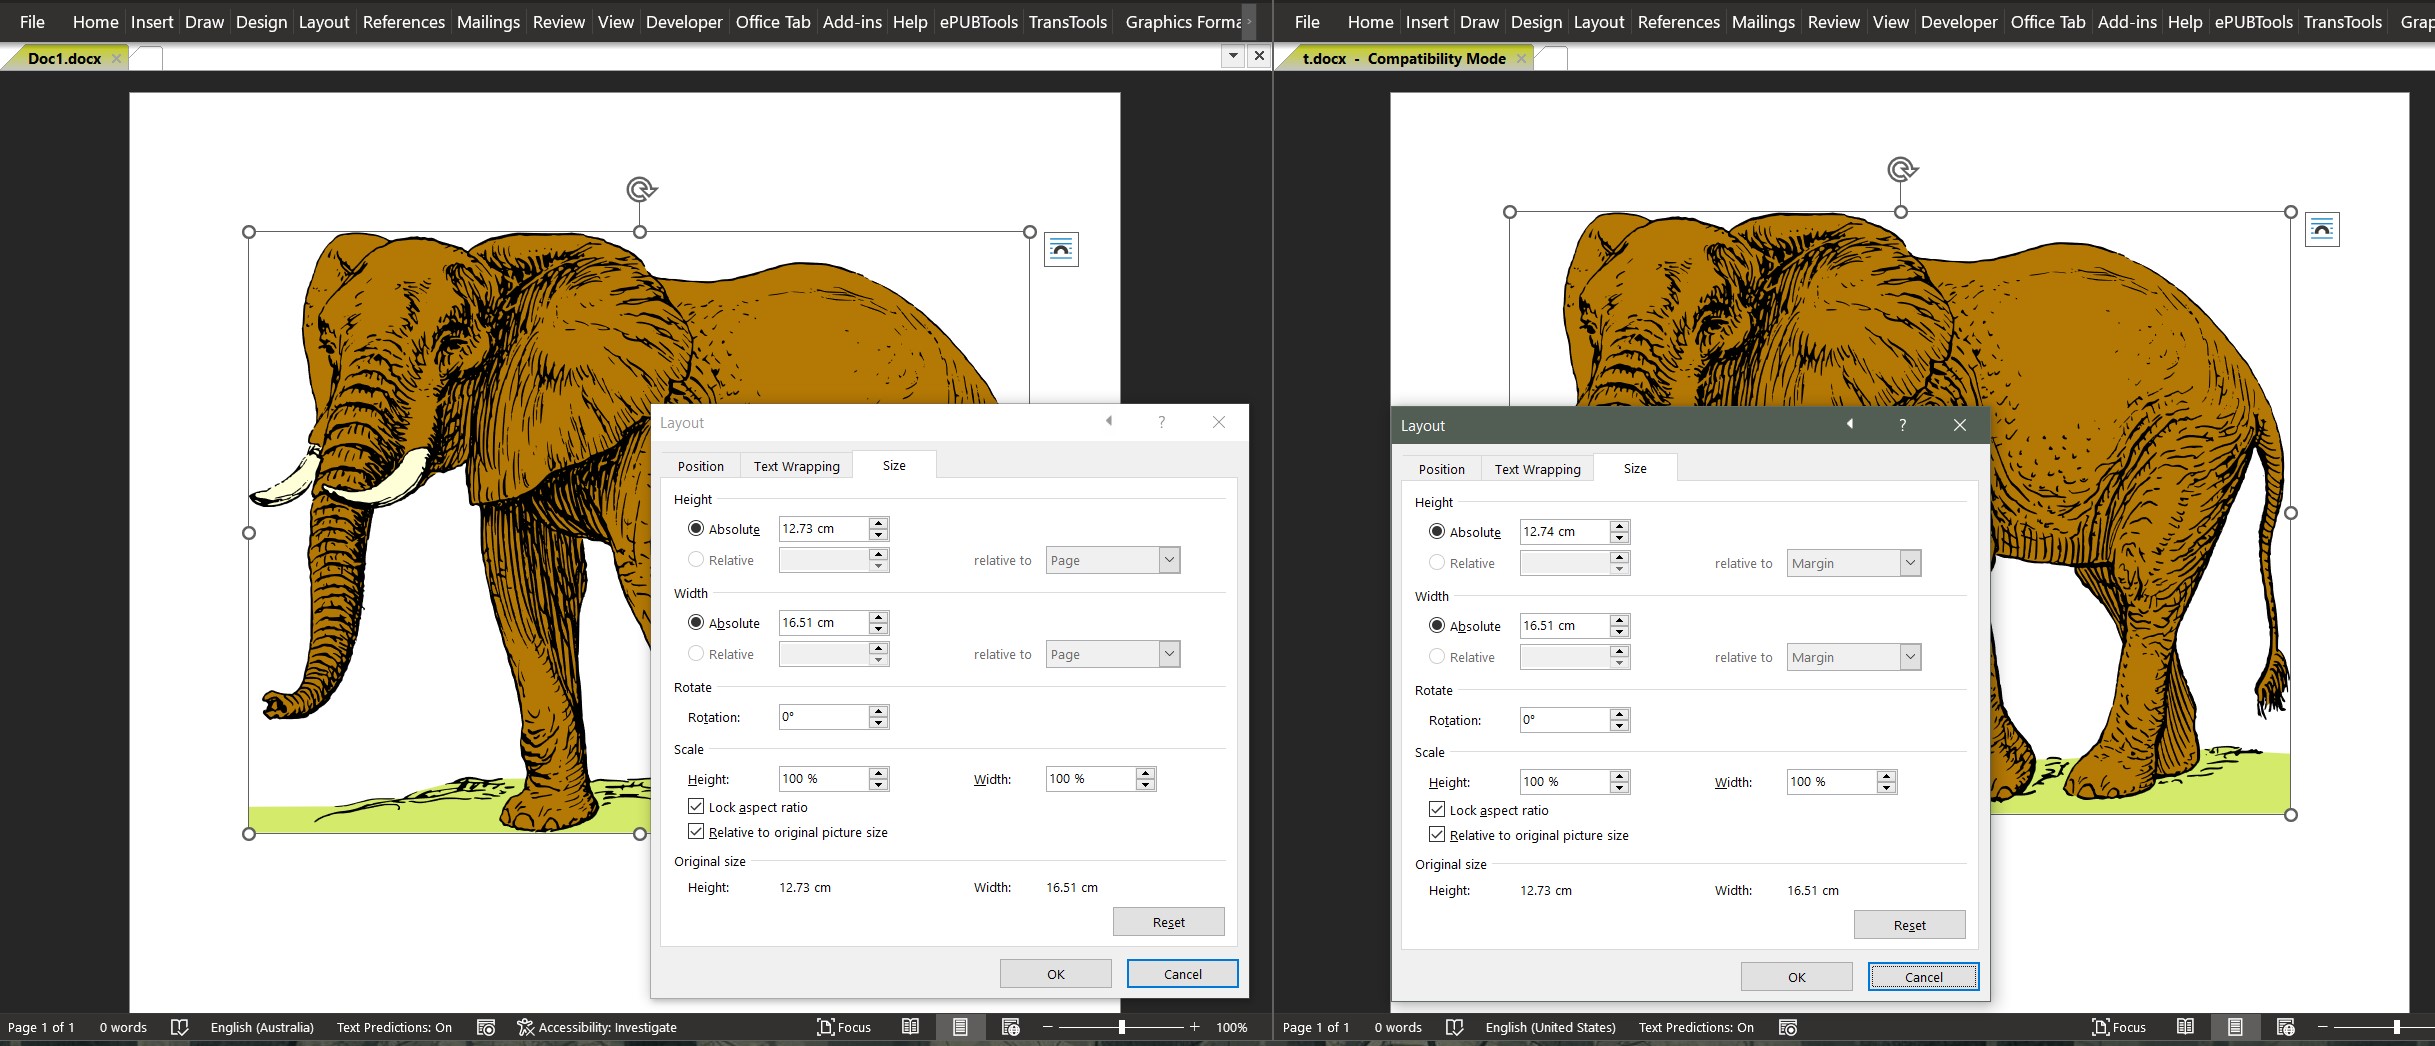Switch to Read Mode in left window
This screenshot has height=1046, width=2435.
click(x=910, y=1027)
